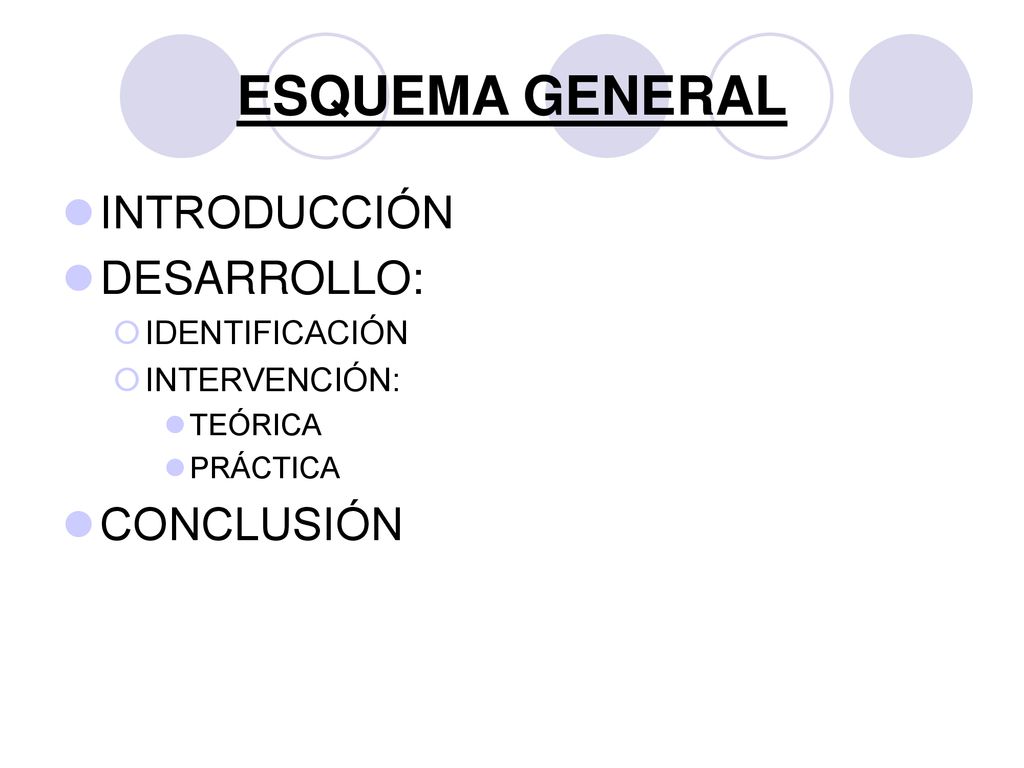
Task: Click the small bullet beside TEÓRICA
Action: pos(175,425)
